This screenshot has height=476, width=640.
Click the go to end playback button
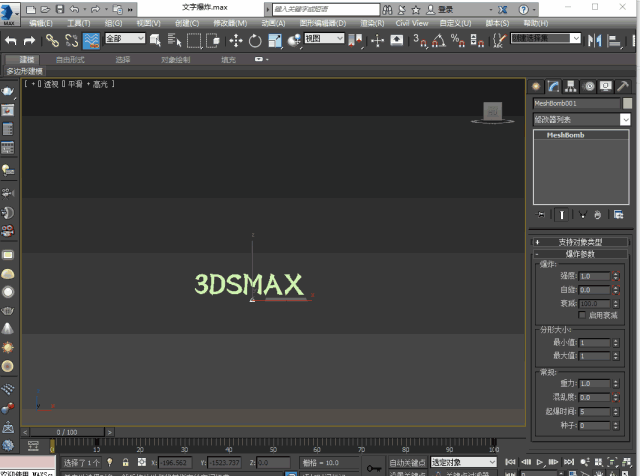click(x=569, y=462)
